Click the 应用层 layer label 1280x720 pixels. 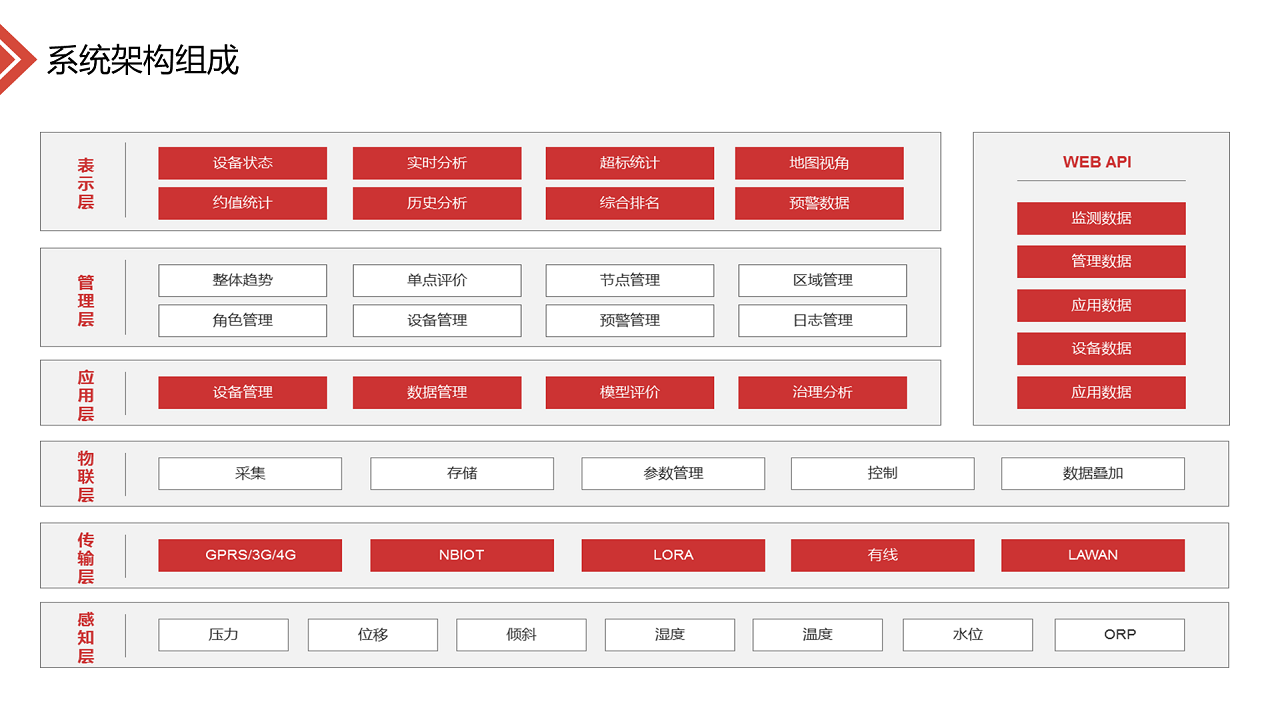coord(86,395)
